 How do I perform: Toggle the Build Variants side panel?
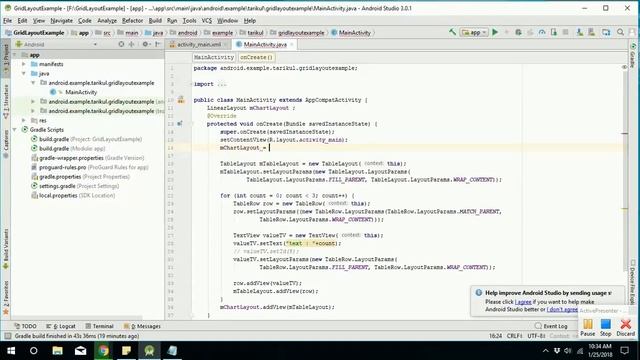[6, 249]
